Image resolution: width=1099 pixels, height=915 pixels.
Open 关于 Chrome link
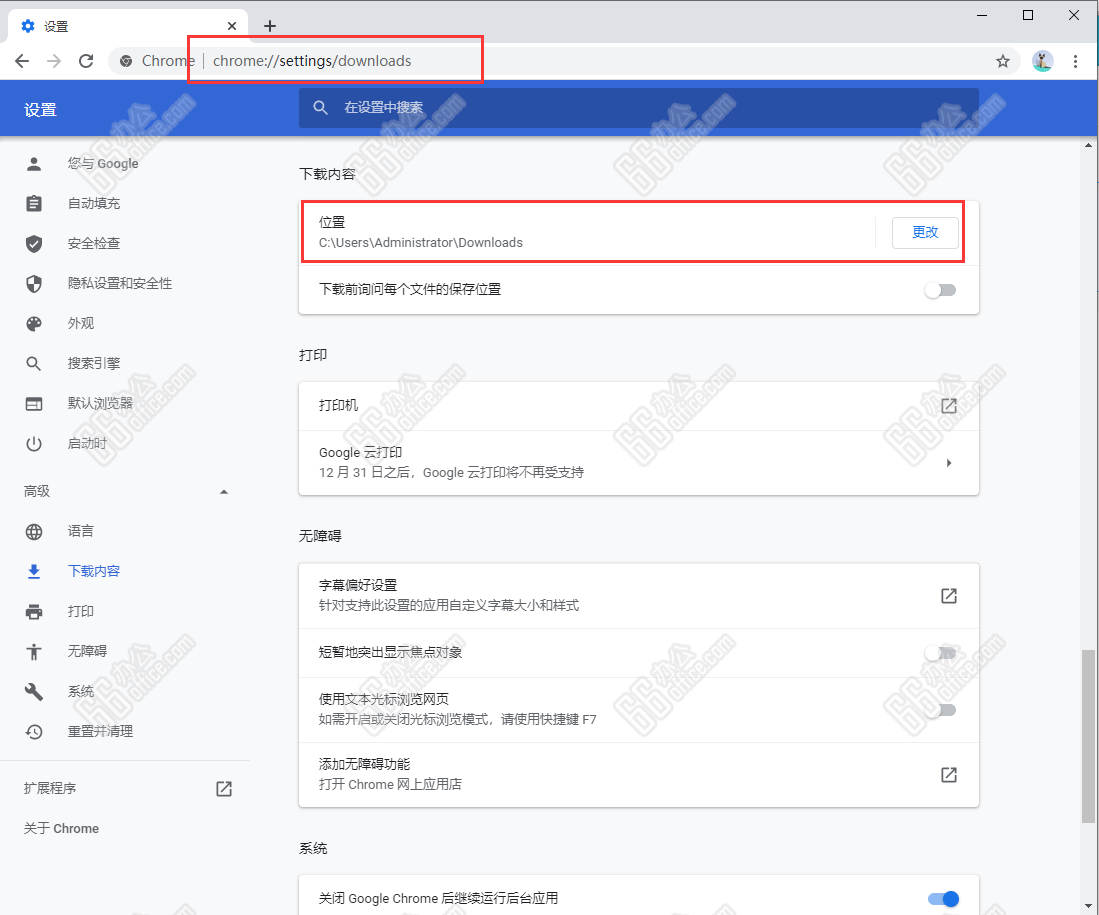coord(61,829)
